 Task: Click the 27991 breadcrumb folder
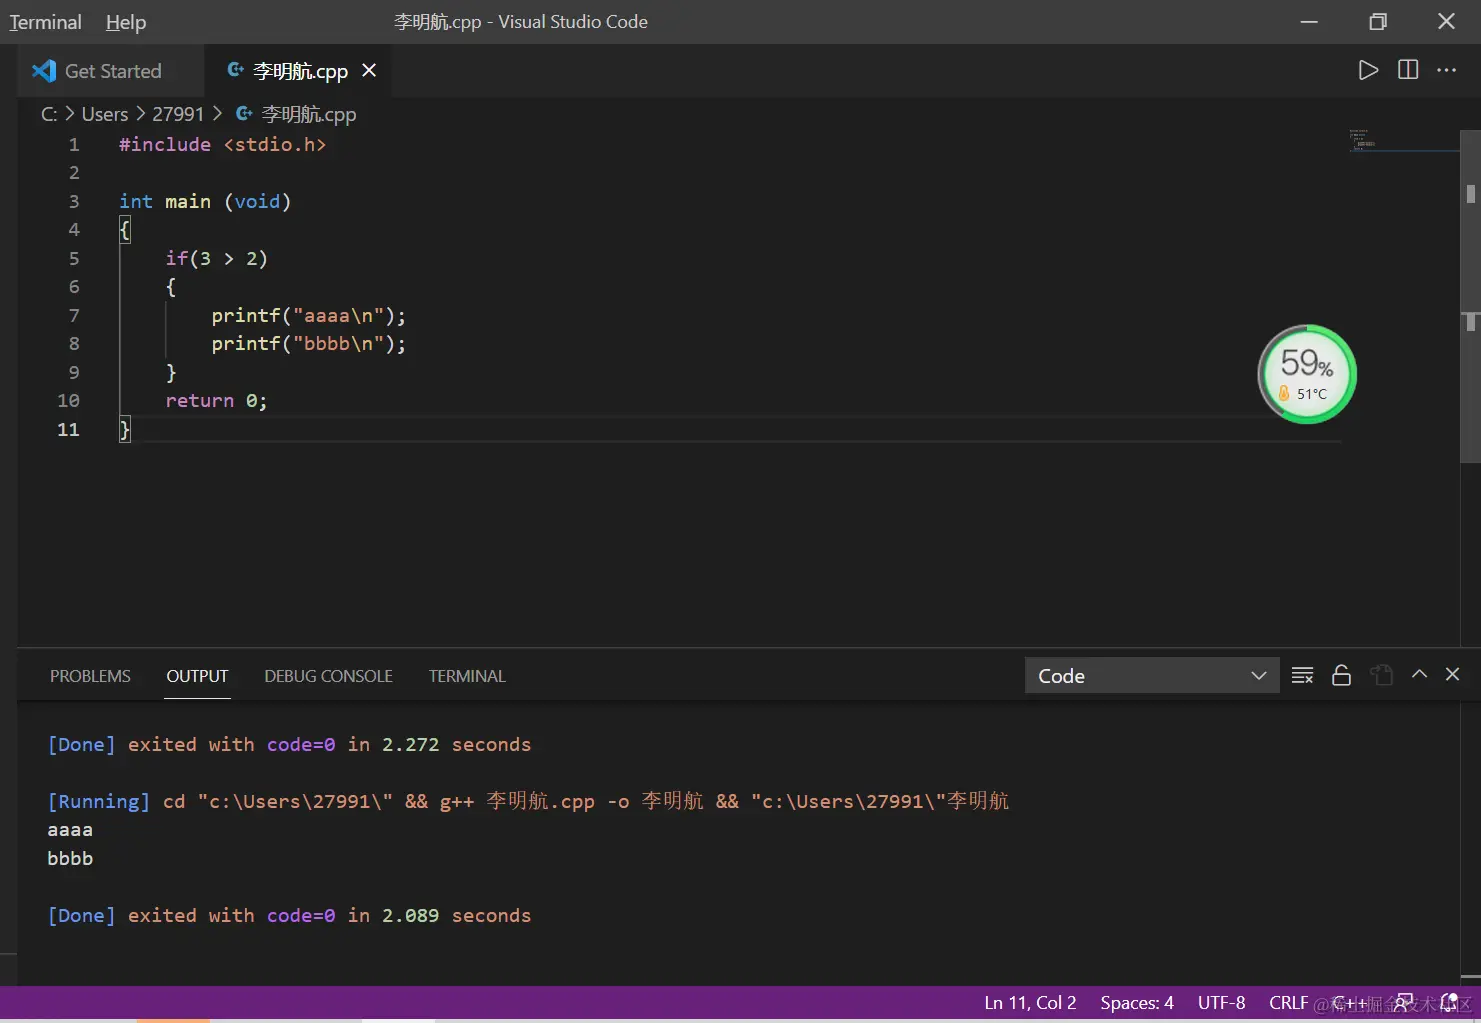click(x=178, y=114)
